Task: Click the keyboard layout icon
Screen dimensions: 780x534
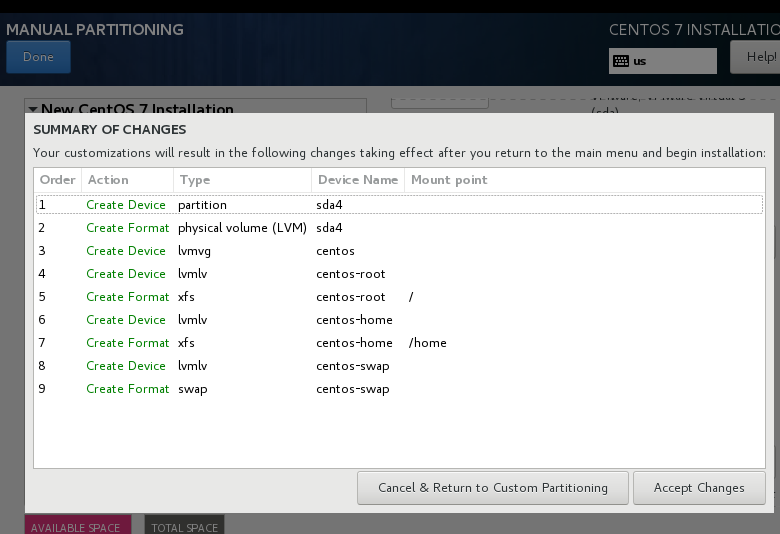Action: pos(621,61)
